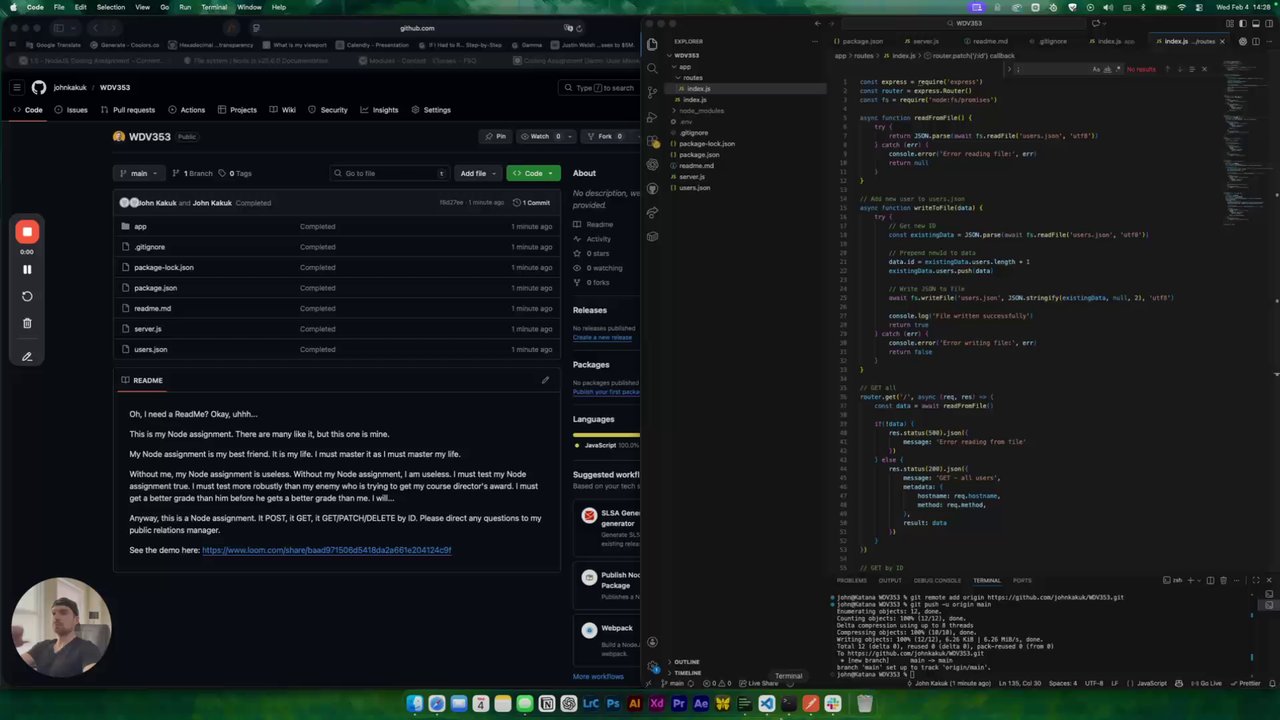Open package-lock.json in GitHub file list
1280x720 pixels.
(164, 267)
